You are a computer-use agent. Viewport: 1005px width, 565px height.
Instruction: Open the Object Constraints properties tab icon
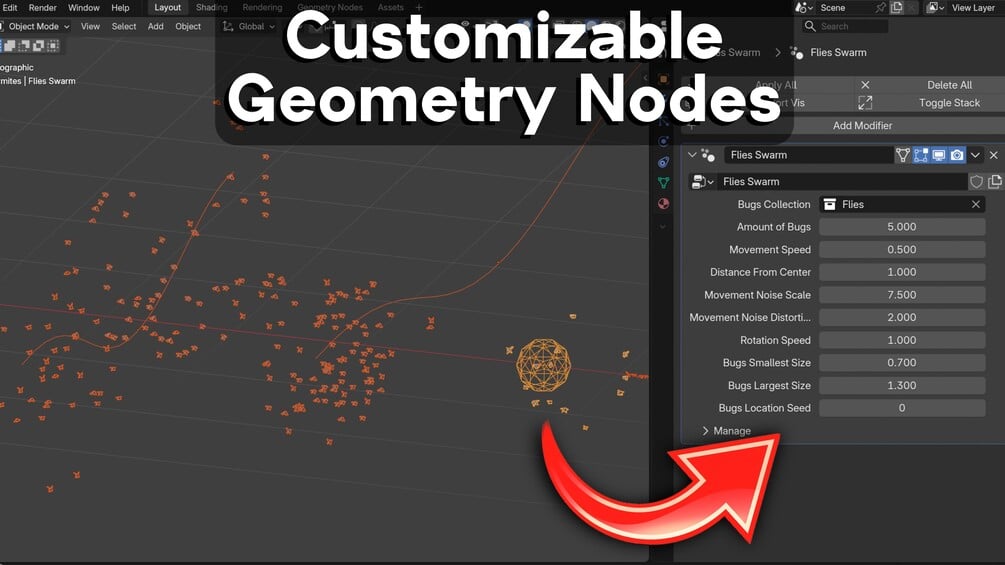(x=663, y=162)
